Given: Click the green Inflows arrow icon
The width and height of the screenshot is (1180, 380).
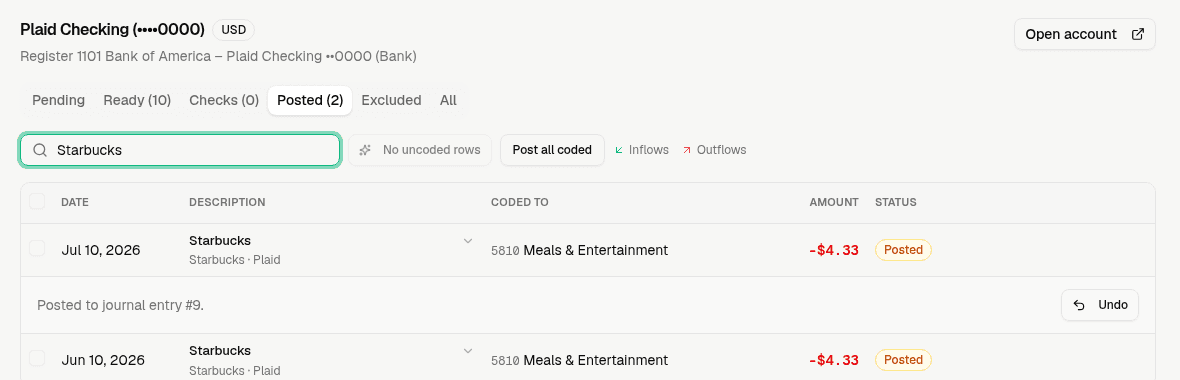Looking at the screenshot, I should [619, 150].
